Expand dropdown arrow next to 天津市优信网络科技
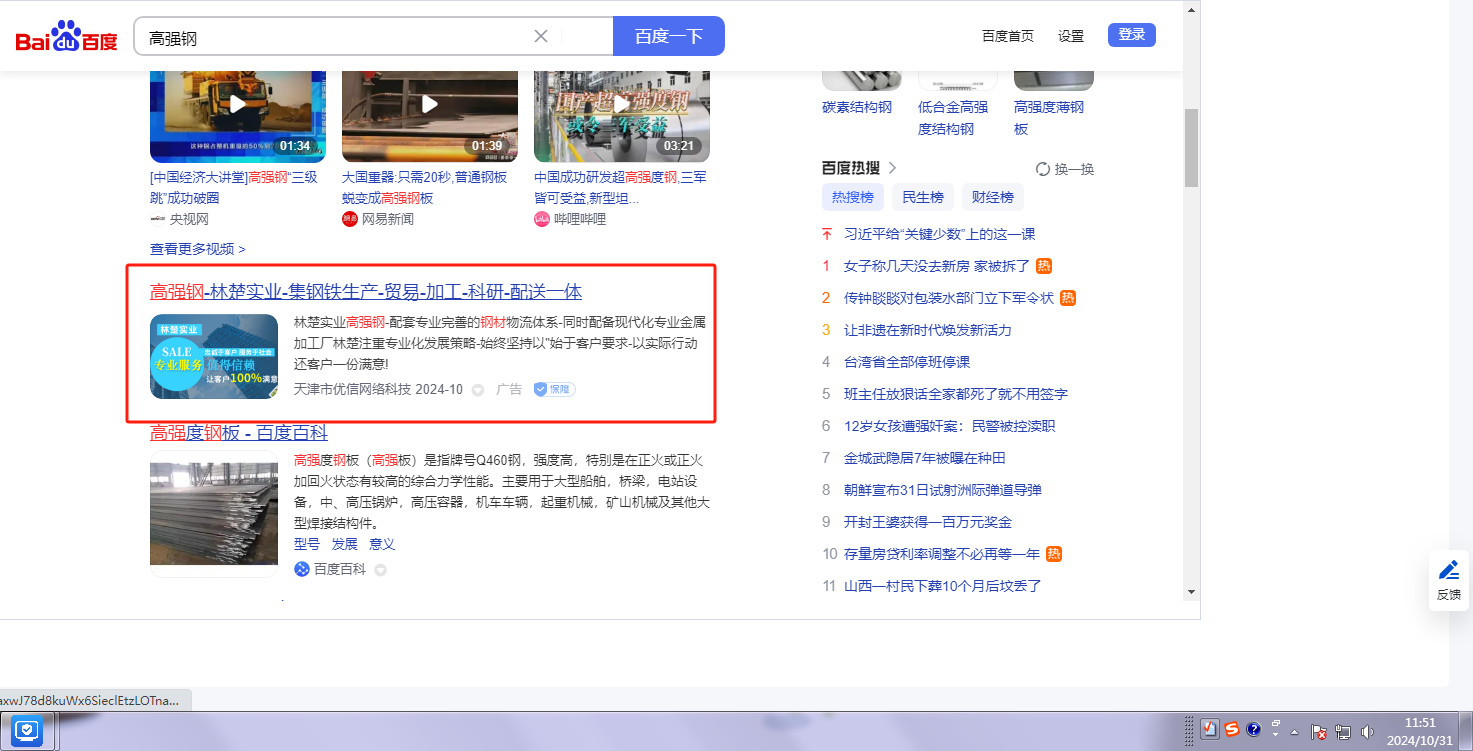Viewport: 1473px width, 751px height. tap(477, 390)
